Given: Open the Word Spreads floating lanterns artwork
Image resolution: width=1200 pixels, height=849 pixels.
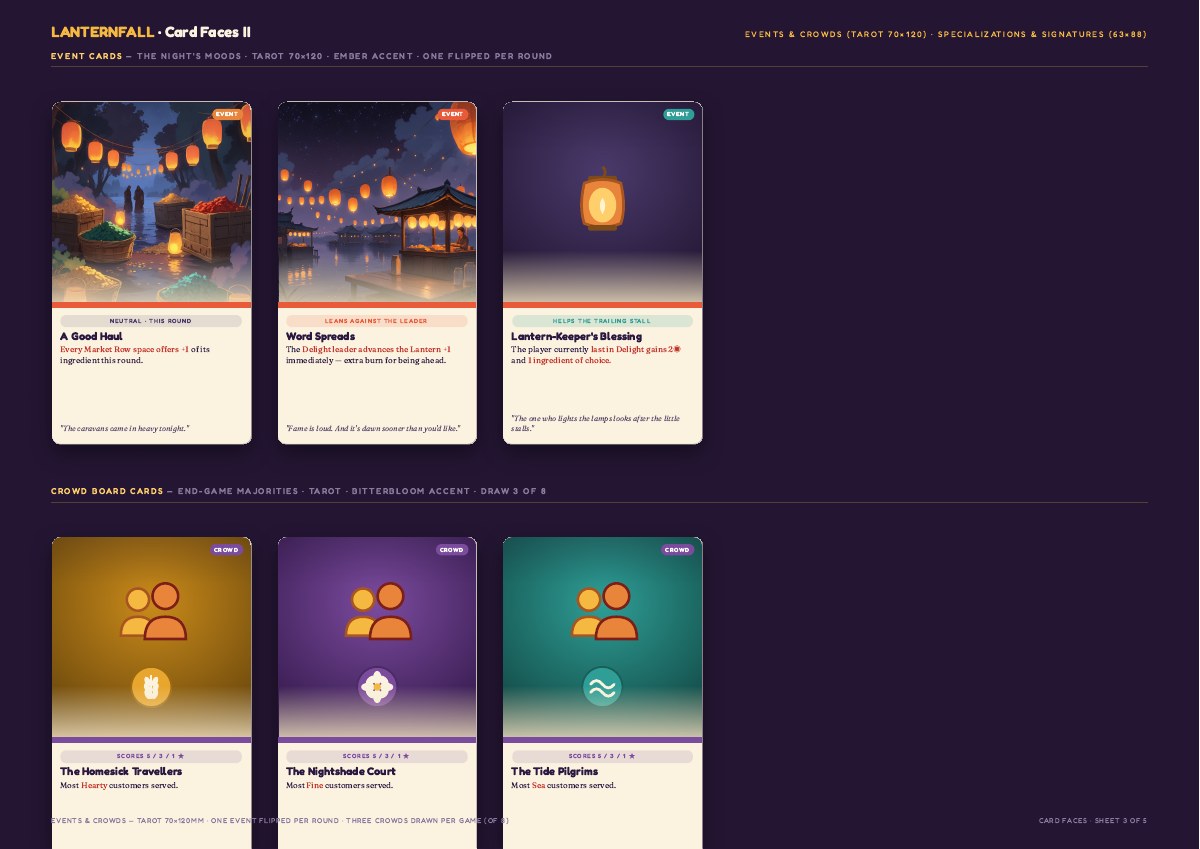Looking at the screenshot, I should pos(377,202).
